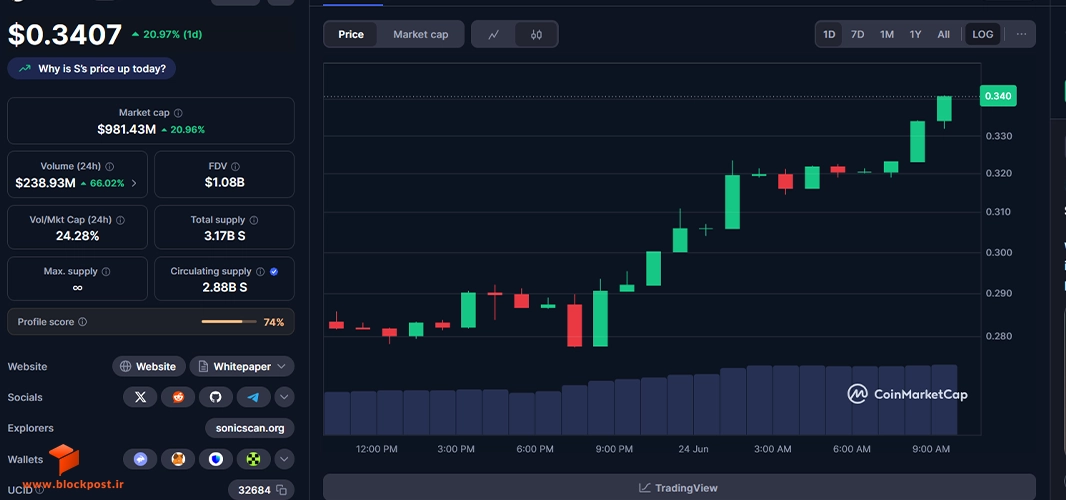Open the sonicscan.org explorer link

[x=250, y=429]
